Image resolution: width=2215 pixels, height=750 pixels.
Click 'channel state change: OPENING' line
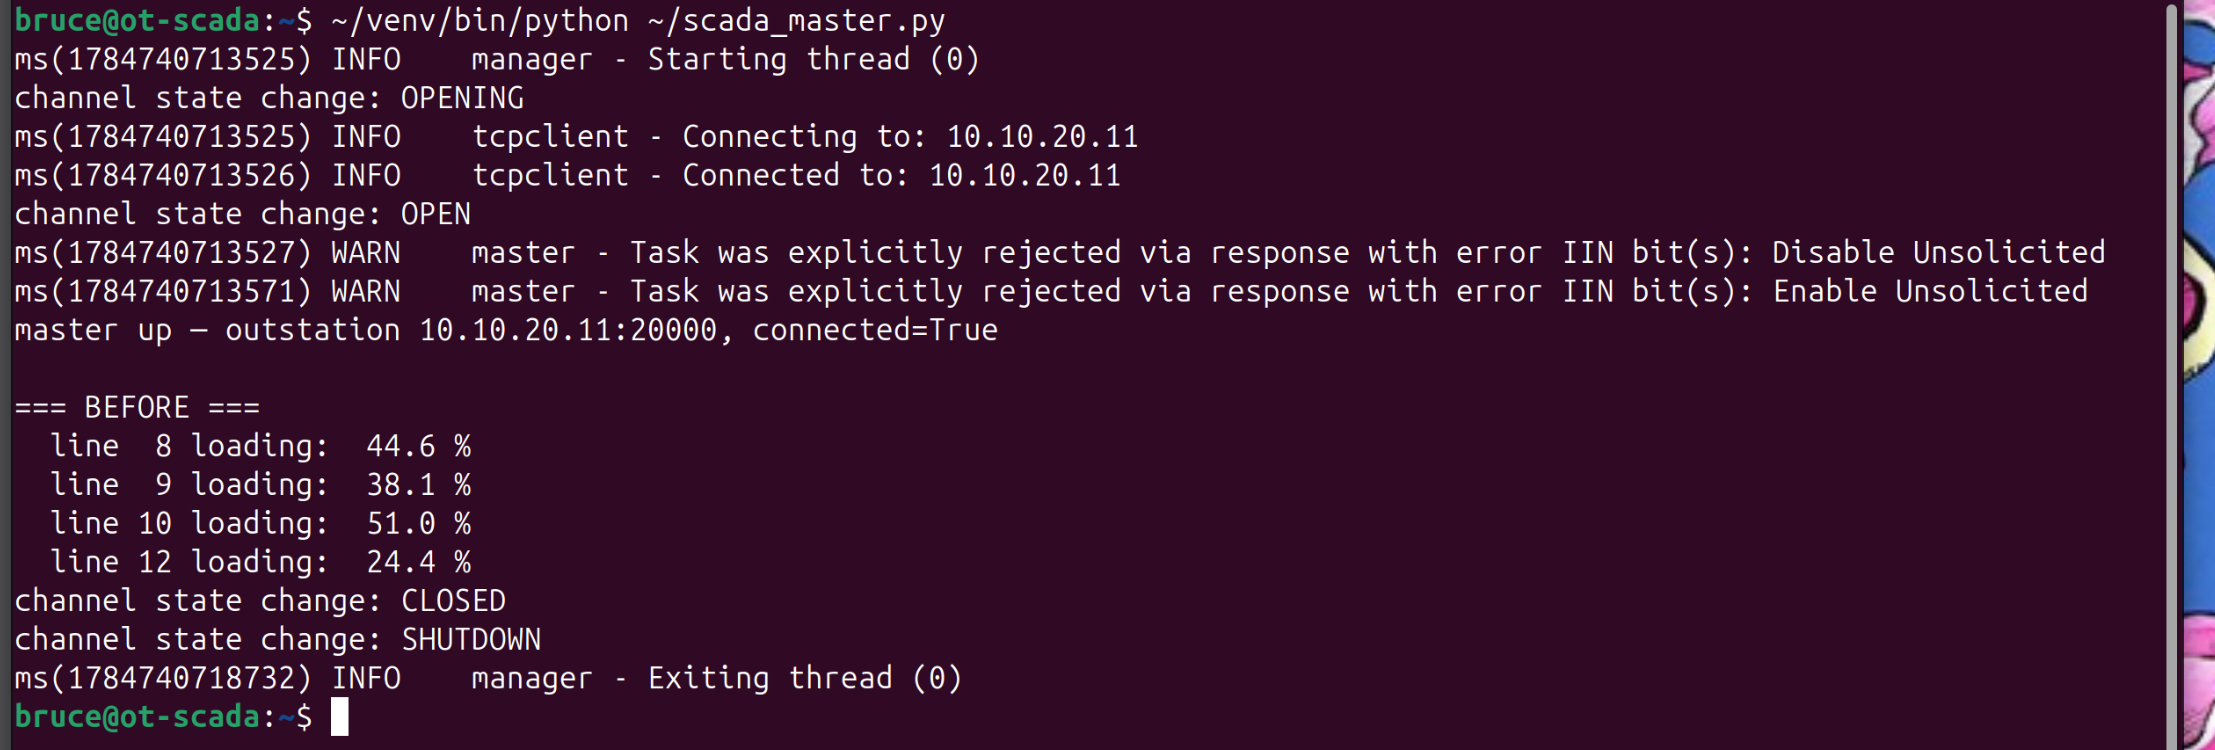click(269, 98)
